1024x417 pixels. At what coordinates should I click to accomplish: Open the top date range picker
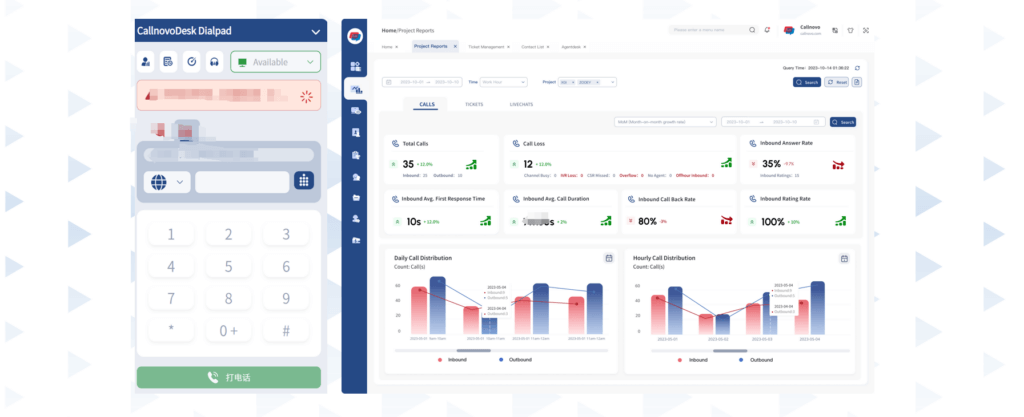point(422,82)
